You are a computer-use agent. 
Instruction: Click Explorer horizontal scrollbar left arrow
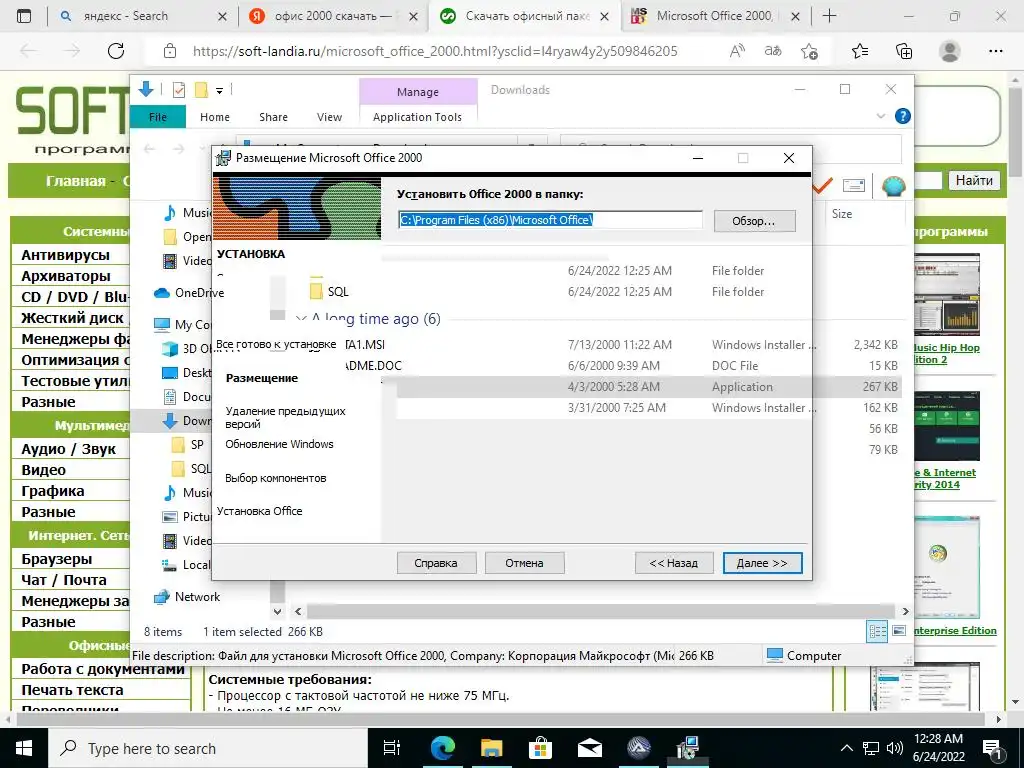point(298,611)
